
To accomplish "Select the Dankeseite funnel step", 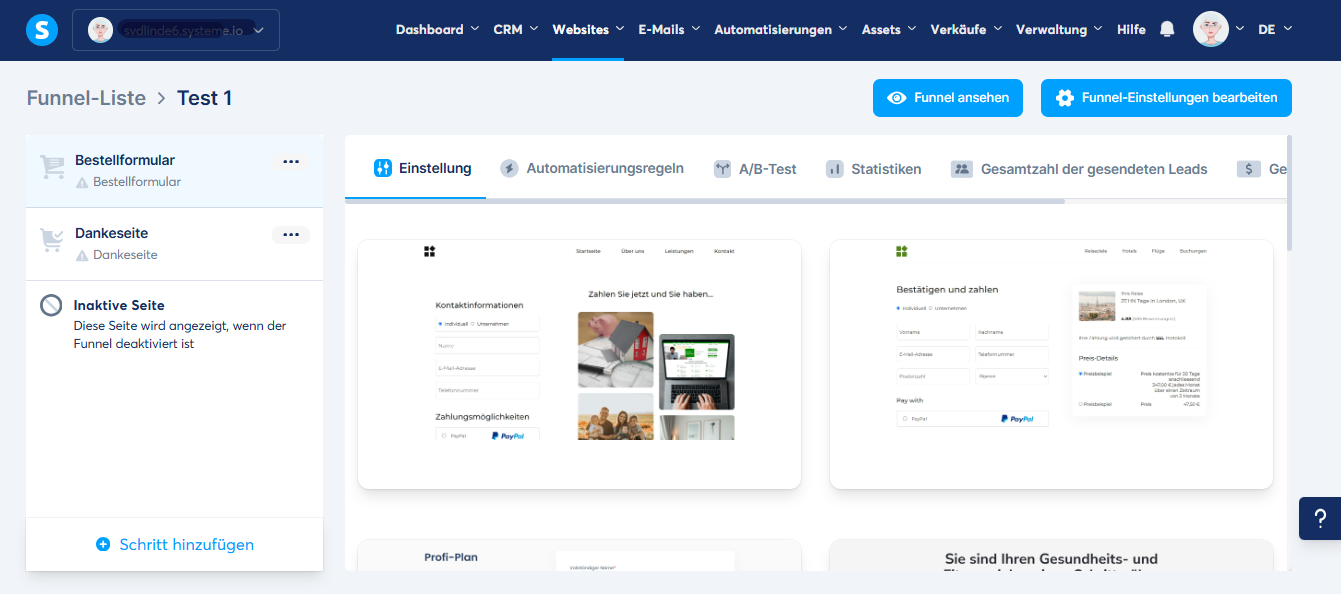I will [x=175, y=244].
